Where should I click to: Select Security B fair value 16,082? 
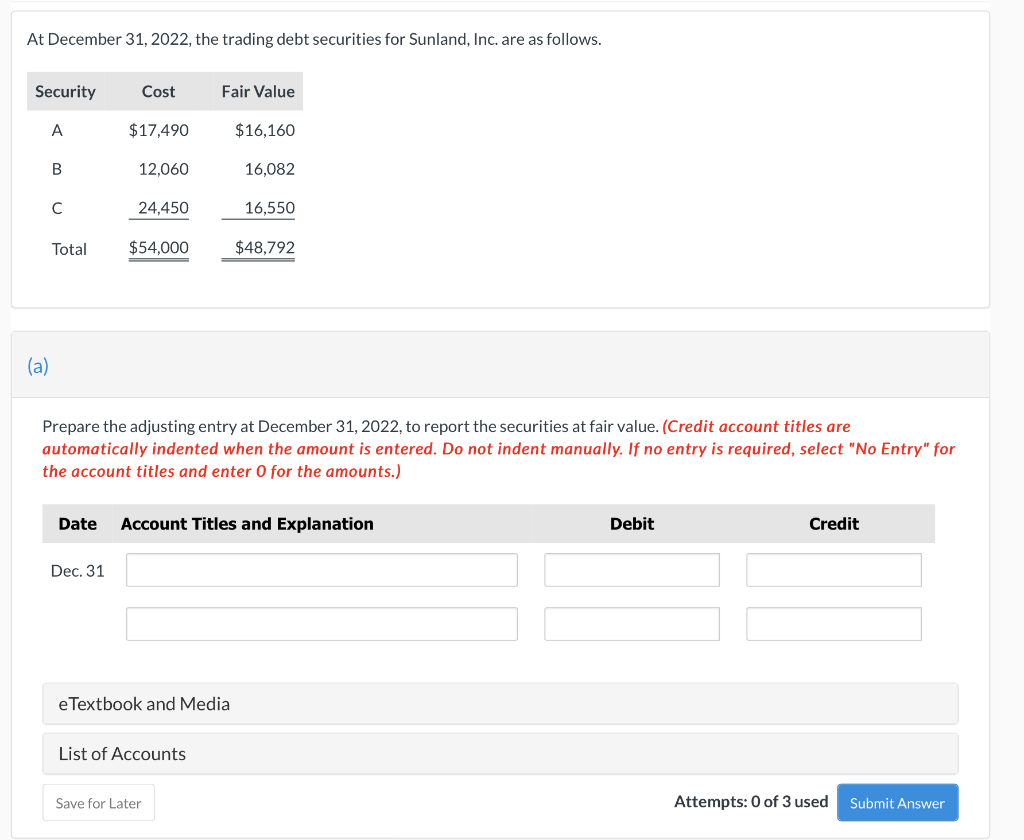click(270, 169)
